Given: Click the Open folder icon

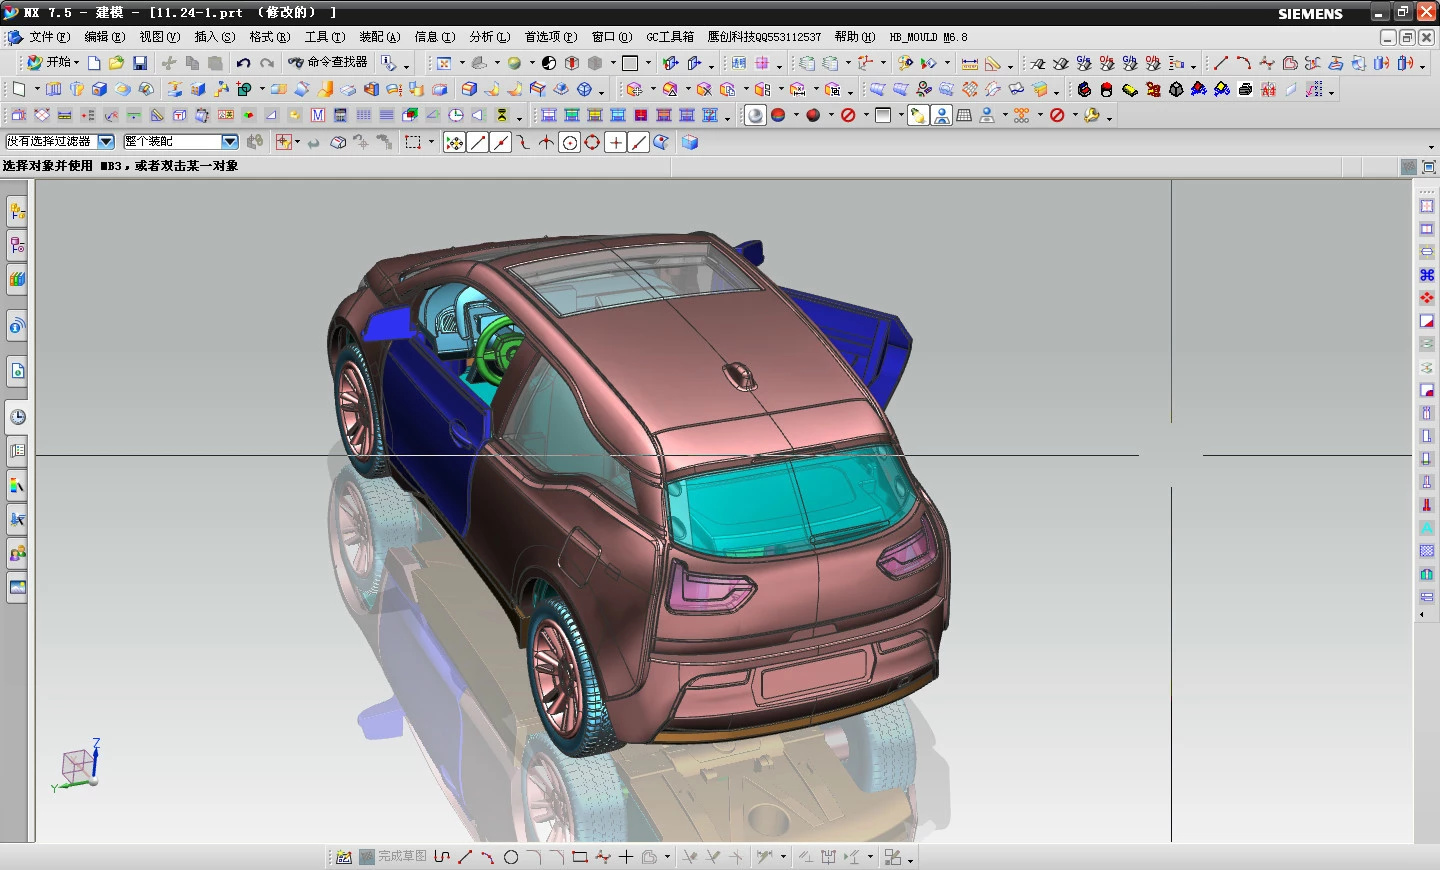Looking at the screenshot, I should pos(117,63).
